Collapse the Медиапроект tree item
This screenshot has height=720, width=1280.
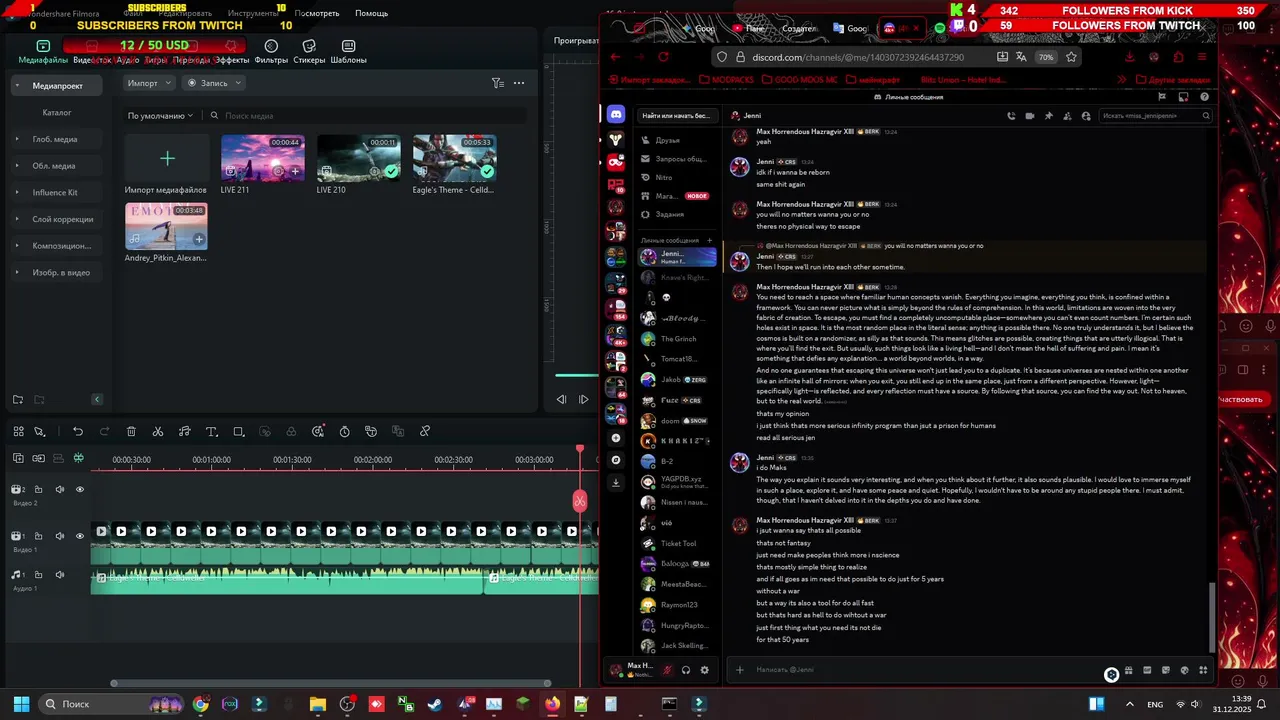[17, 86]
